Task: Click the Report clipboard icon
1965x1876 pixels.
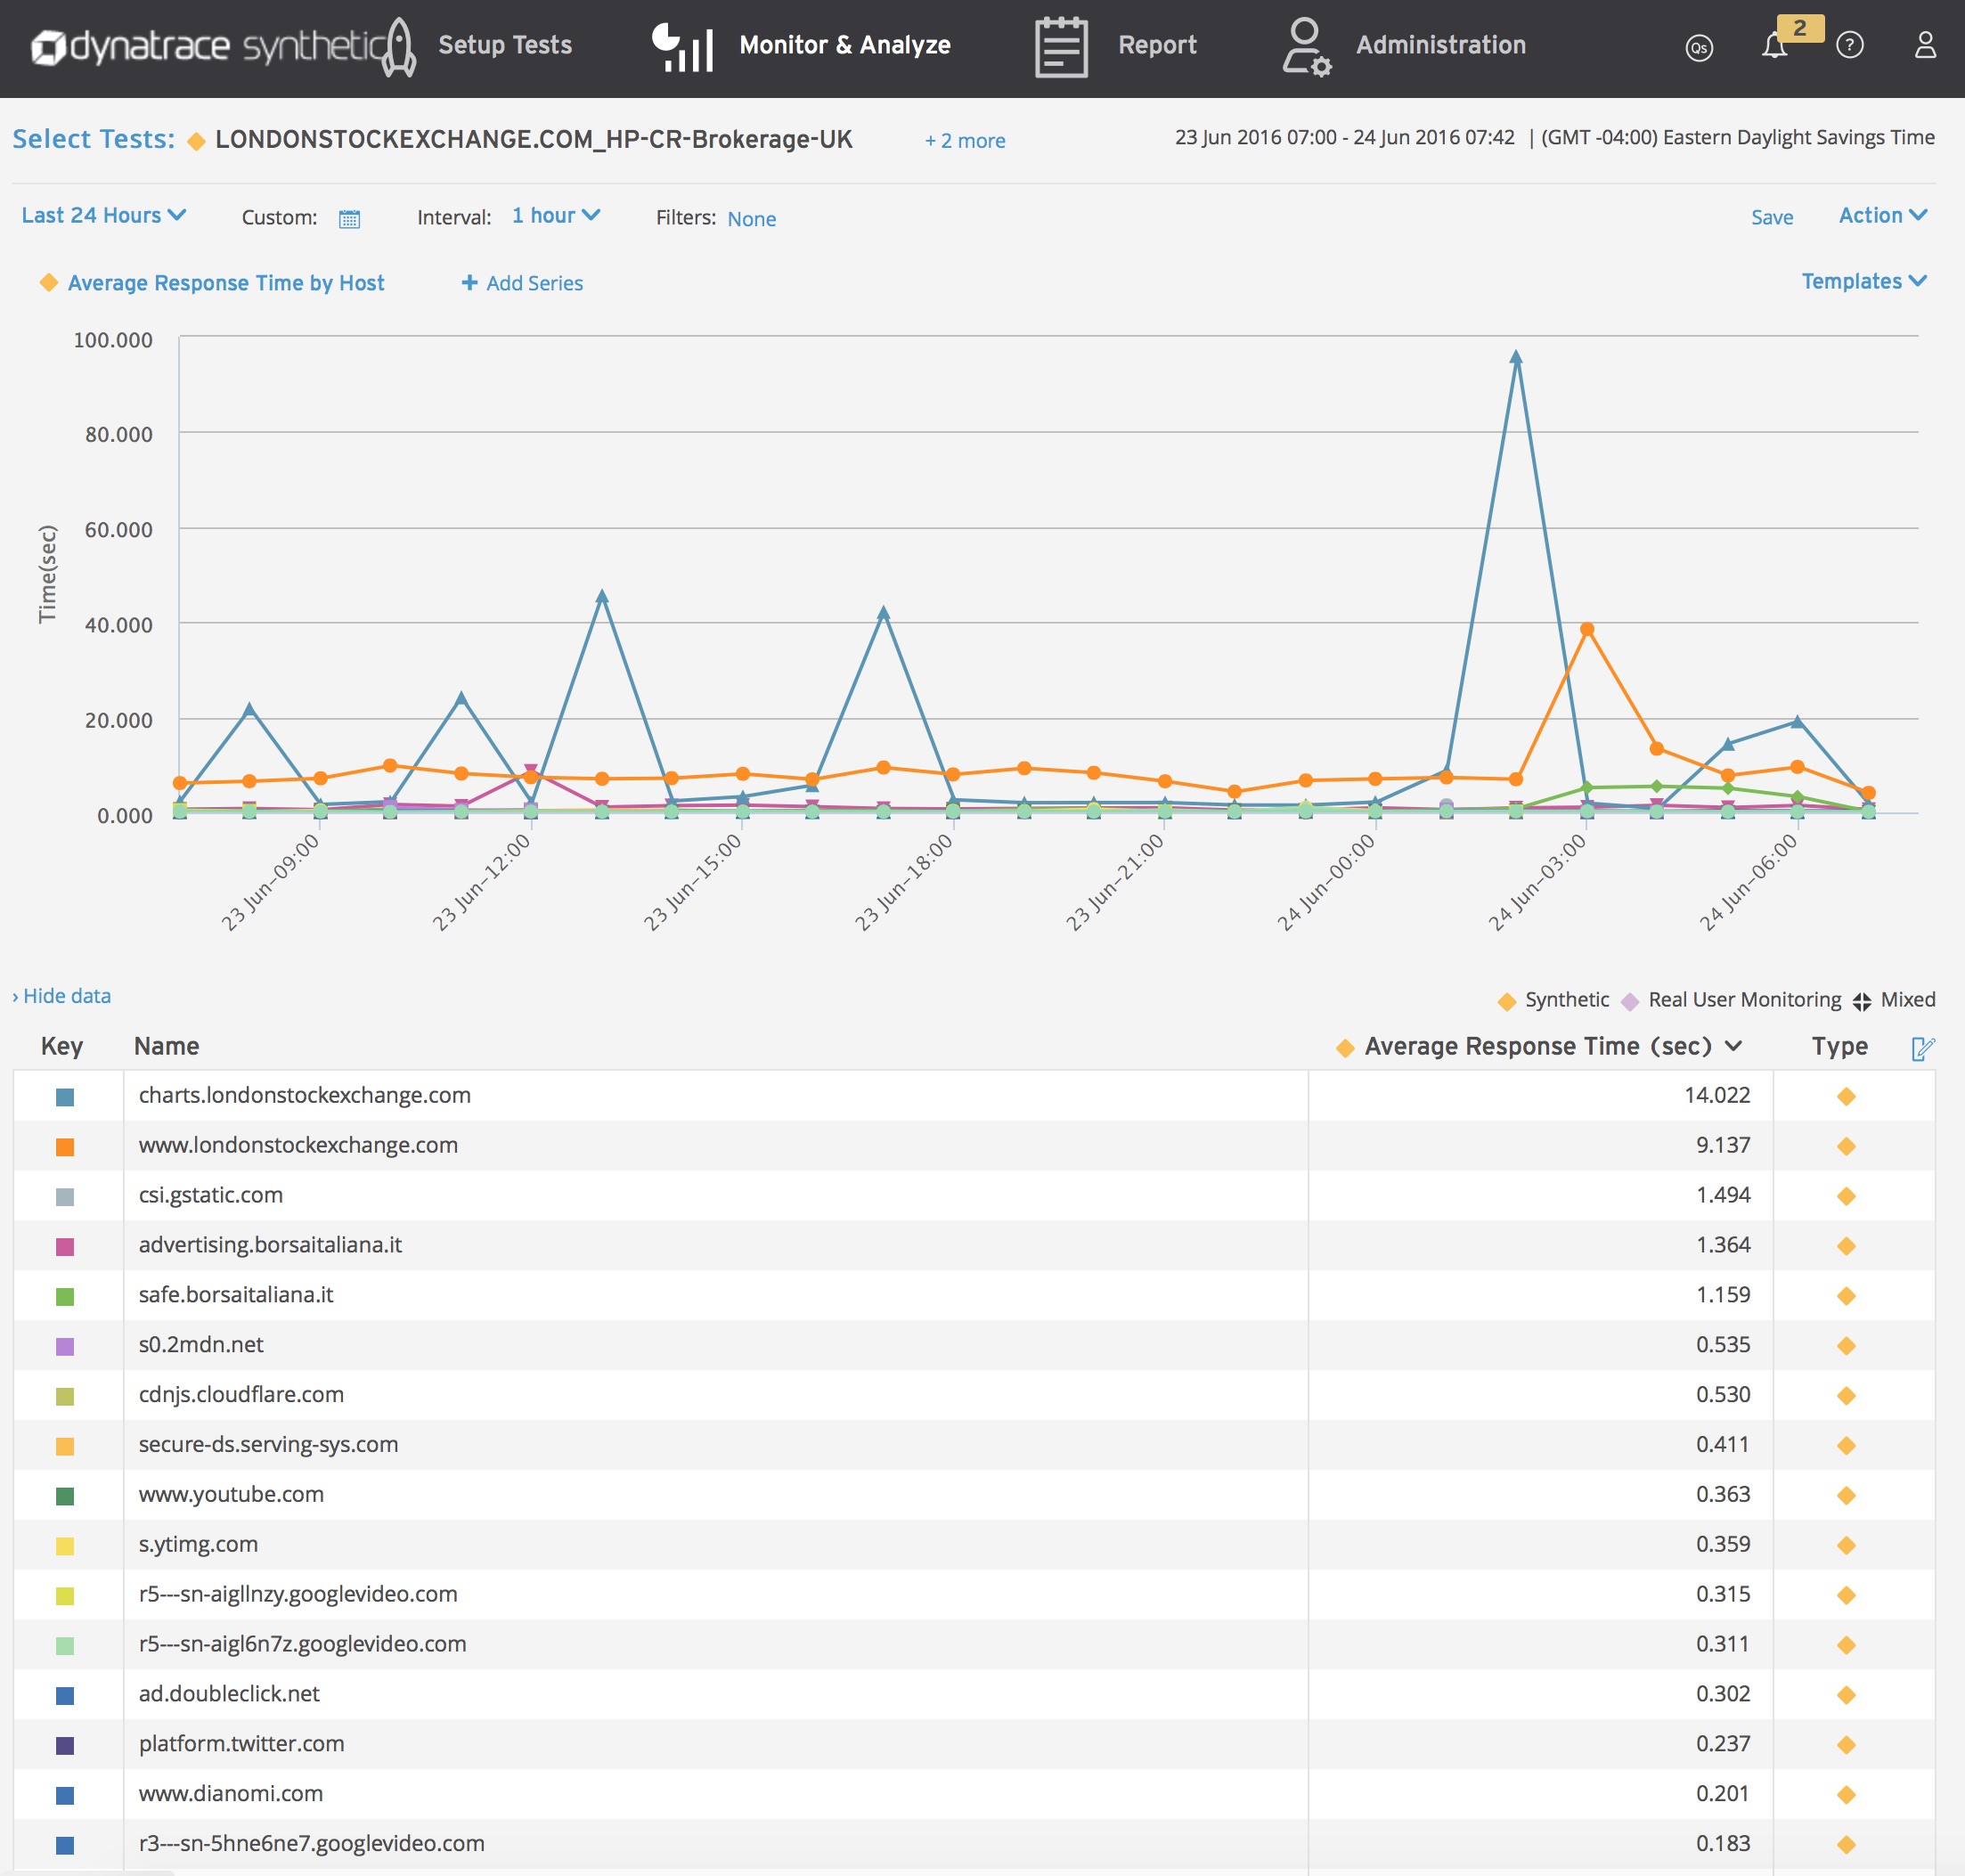Action: click(x=1061, y=47)
